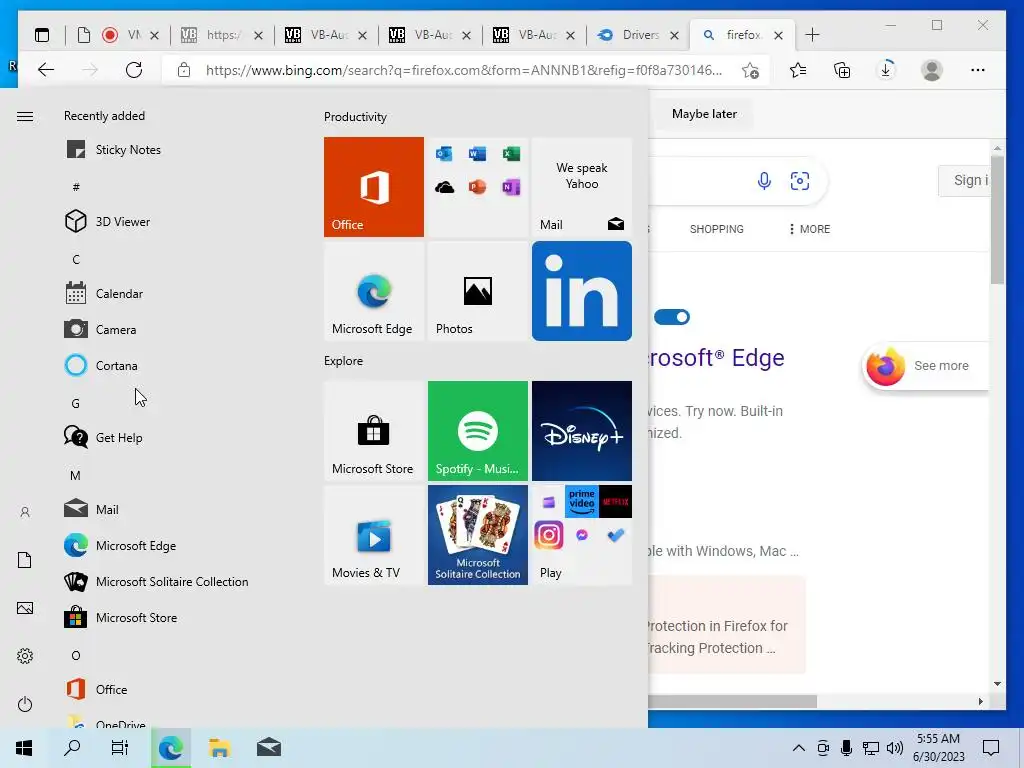The width and height of the screenshot is (1024, 768).
Task: Expand the Start menu hamburger button
Action: pyautogui.click(x=25, y=116)
